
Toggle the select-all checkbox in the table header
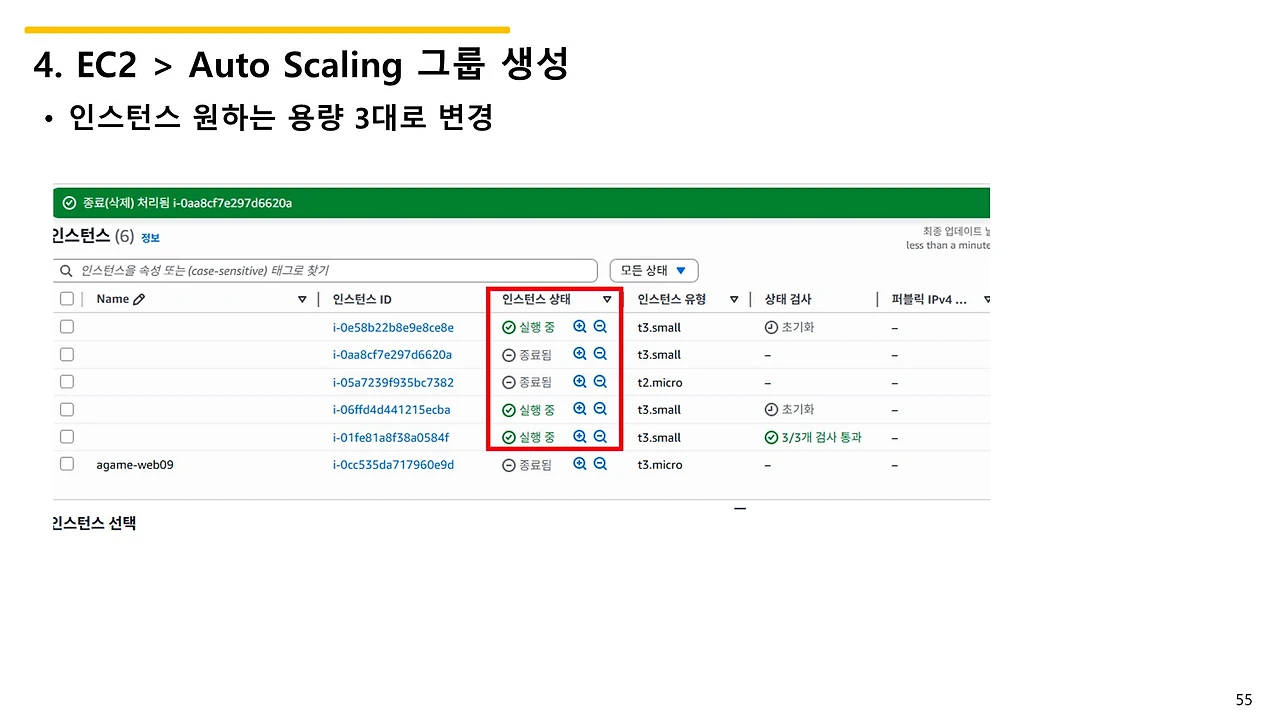pos(66,298)
